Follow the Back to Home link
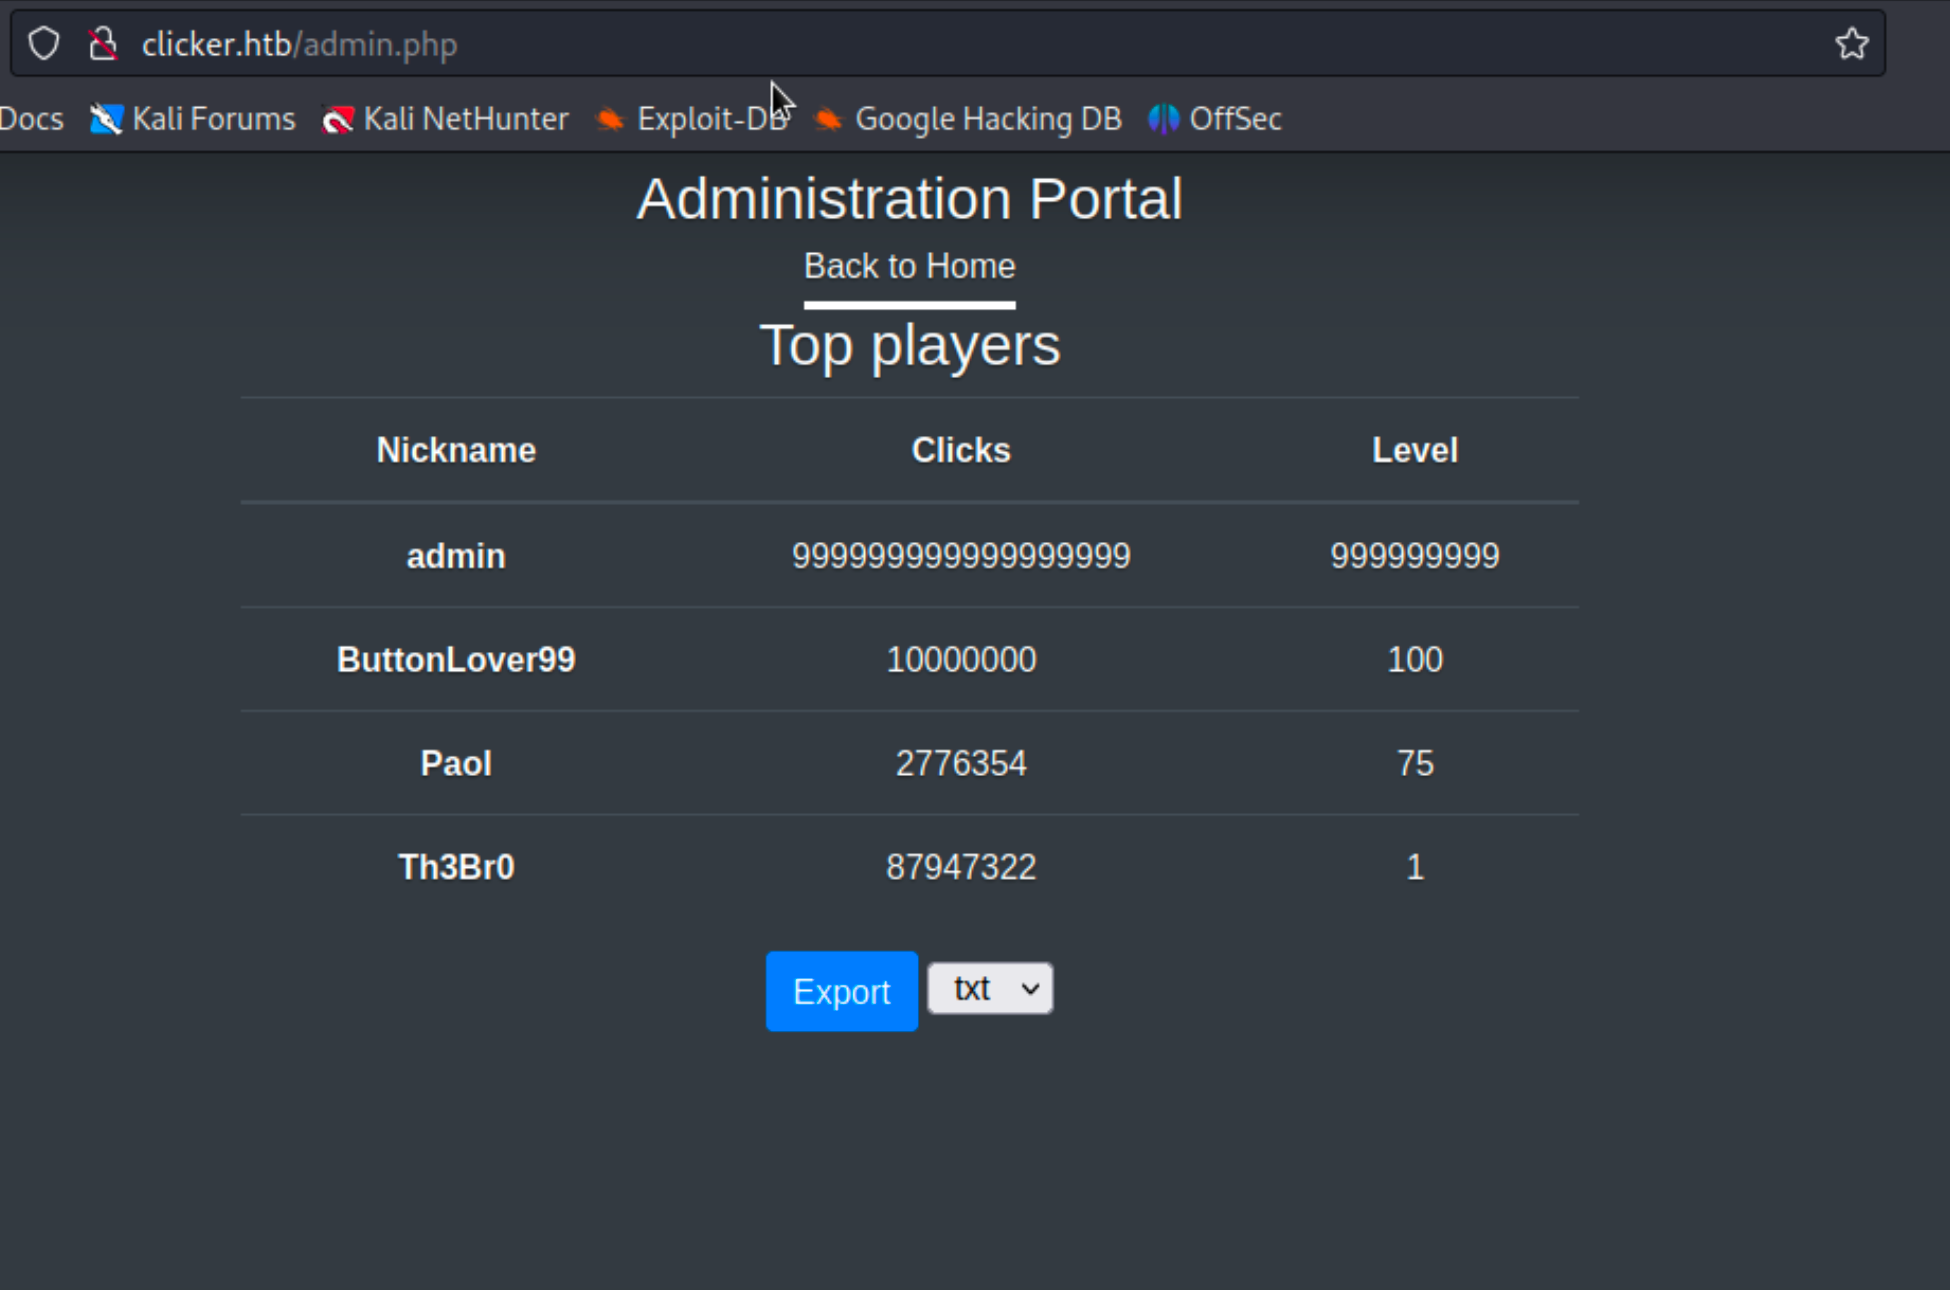The width and height of the screenshot is (1950, 1290). (909, 266)
